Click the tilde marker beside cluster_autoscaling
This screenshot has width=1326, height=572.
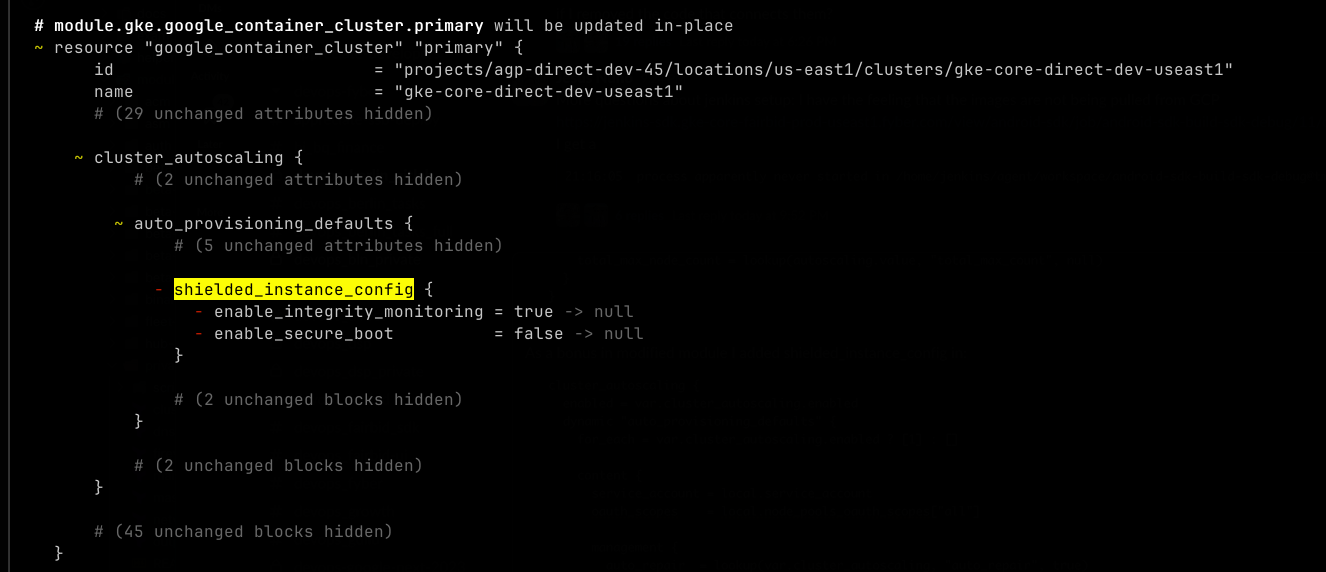click(79, 158)
